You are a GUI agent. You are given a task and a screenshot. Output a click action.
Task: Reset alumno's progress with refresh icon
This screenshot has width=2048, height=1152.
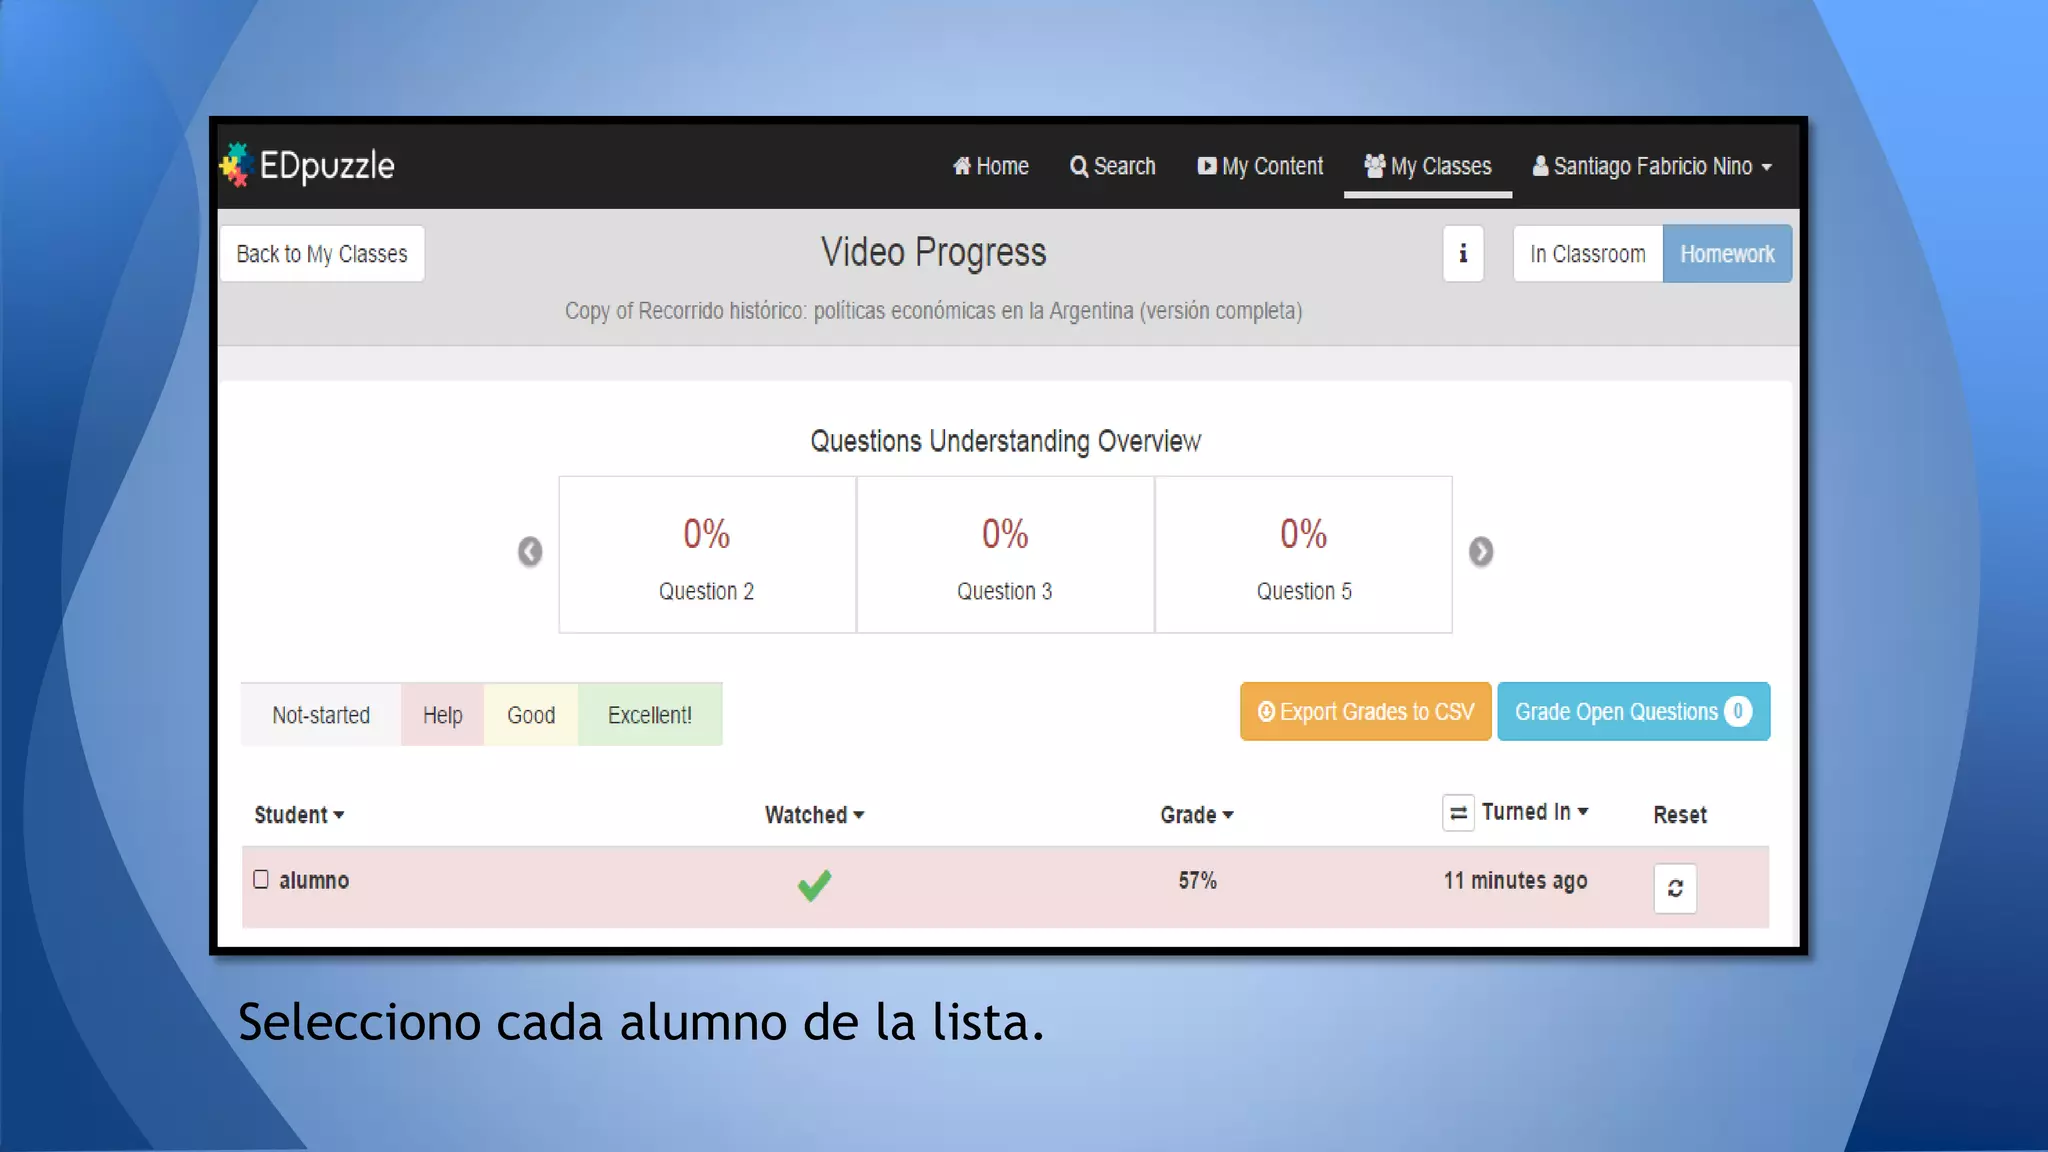1675,888
